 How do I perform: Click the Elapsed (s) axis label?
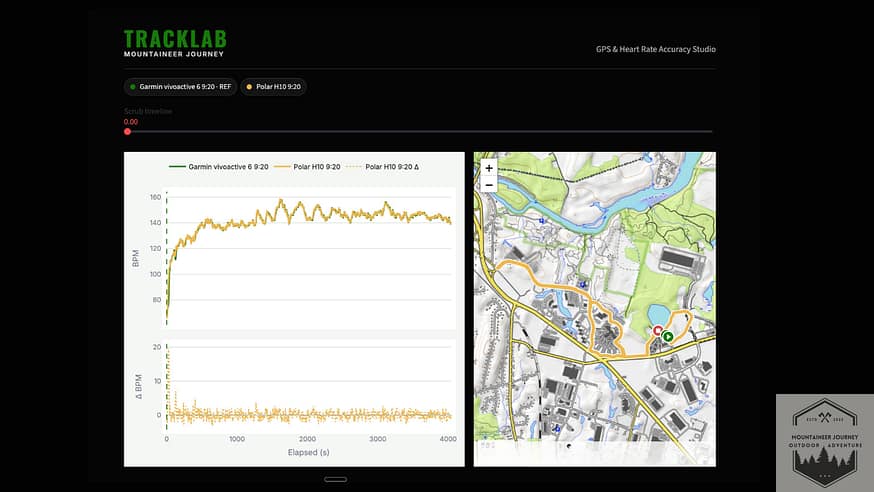(x=308, y=452)
